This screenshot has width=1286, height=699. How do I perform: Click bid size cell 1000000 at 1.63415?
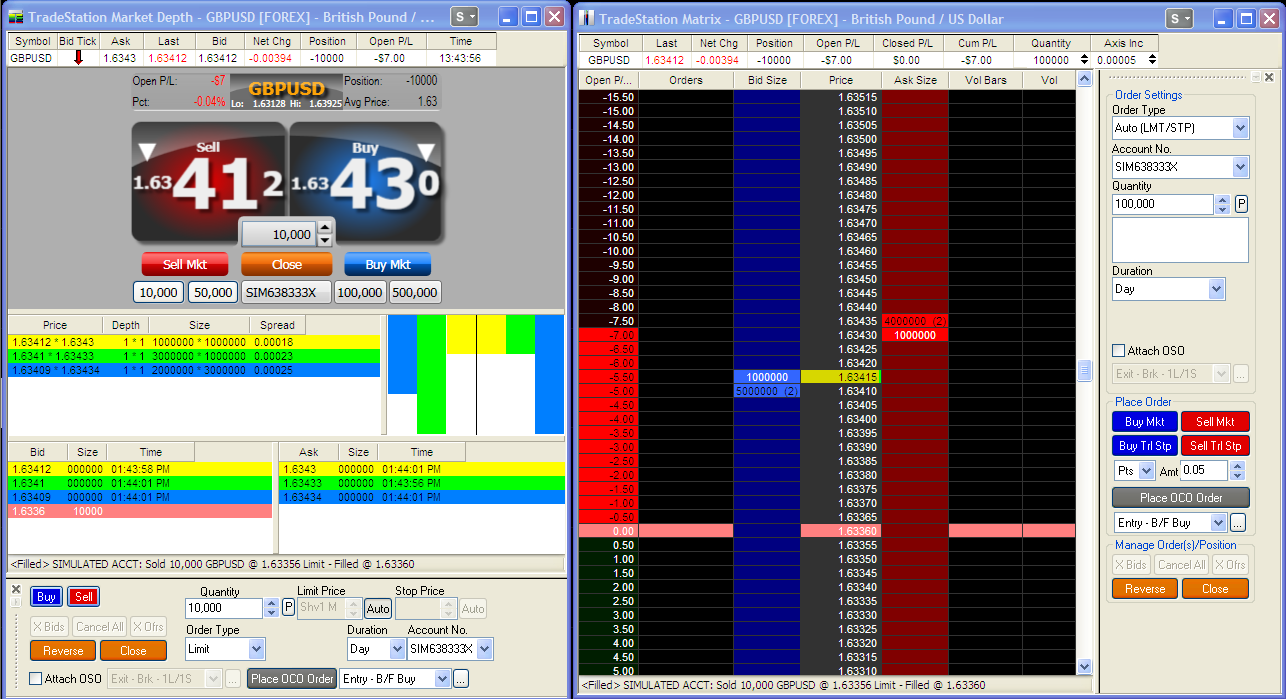[767, 377]
